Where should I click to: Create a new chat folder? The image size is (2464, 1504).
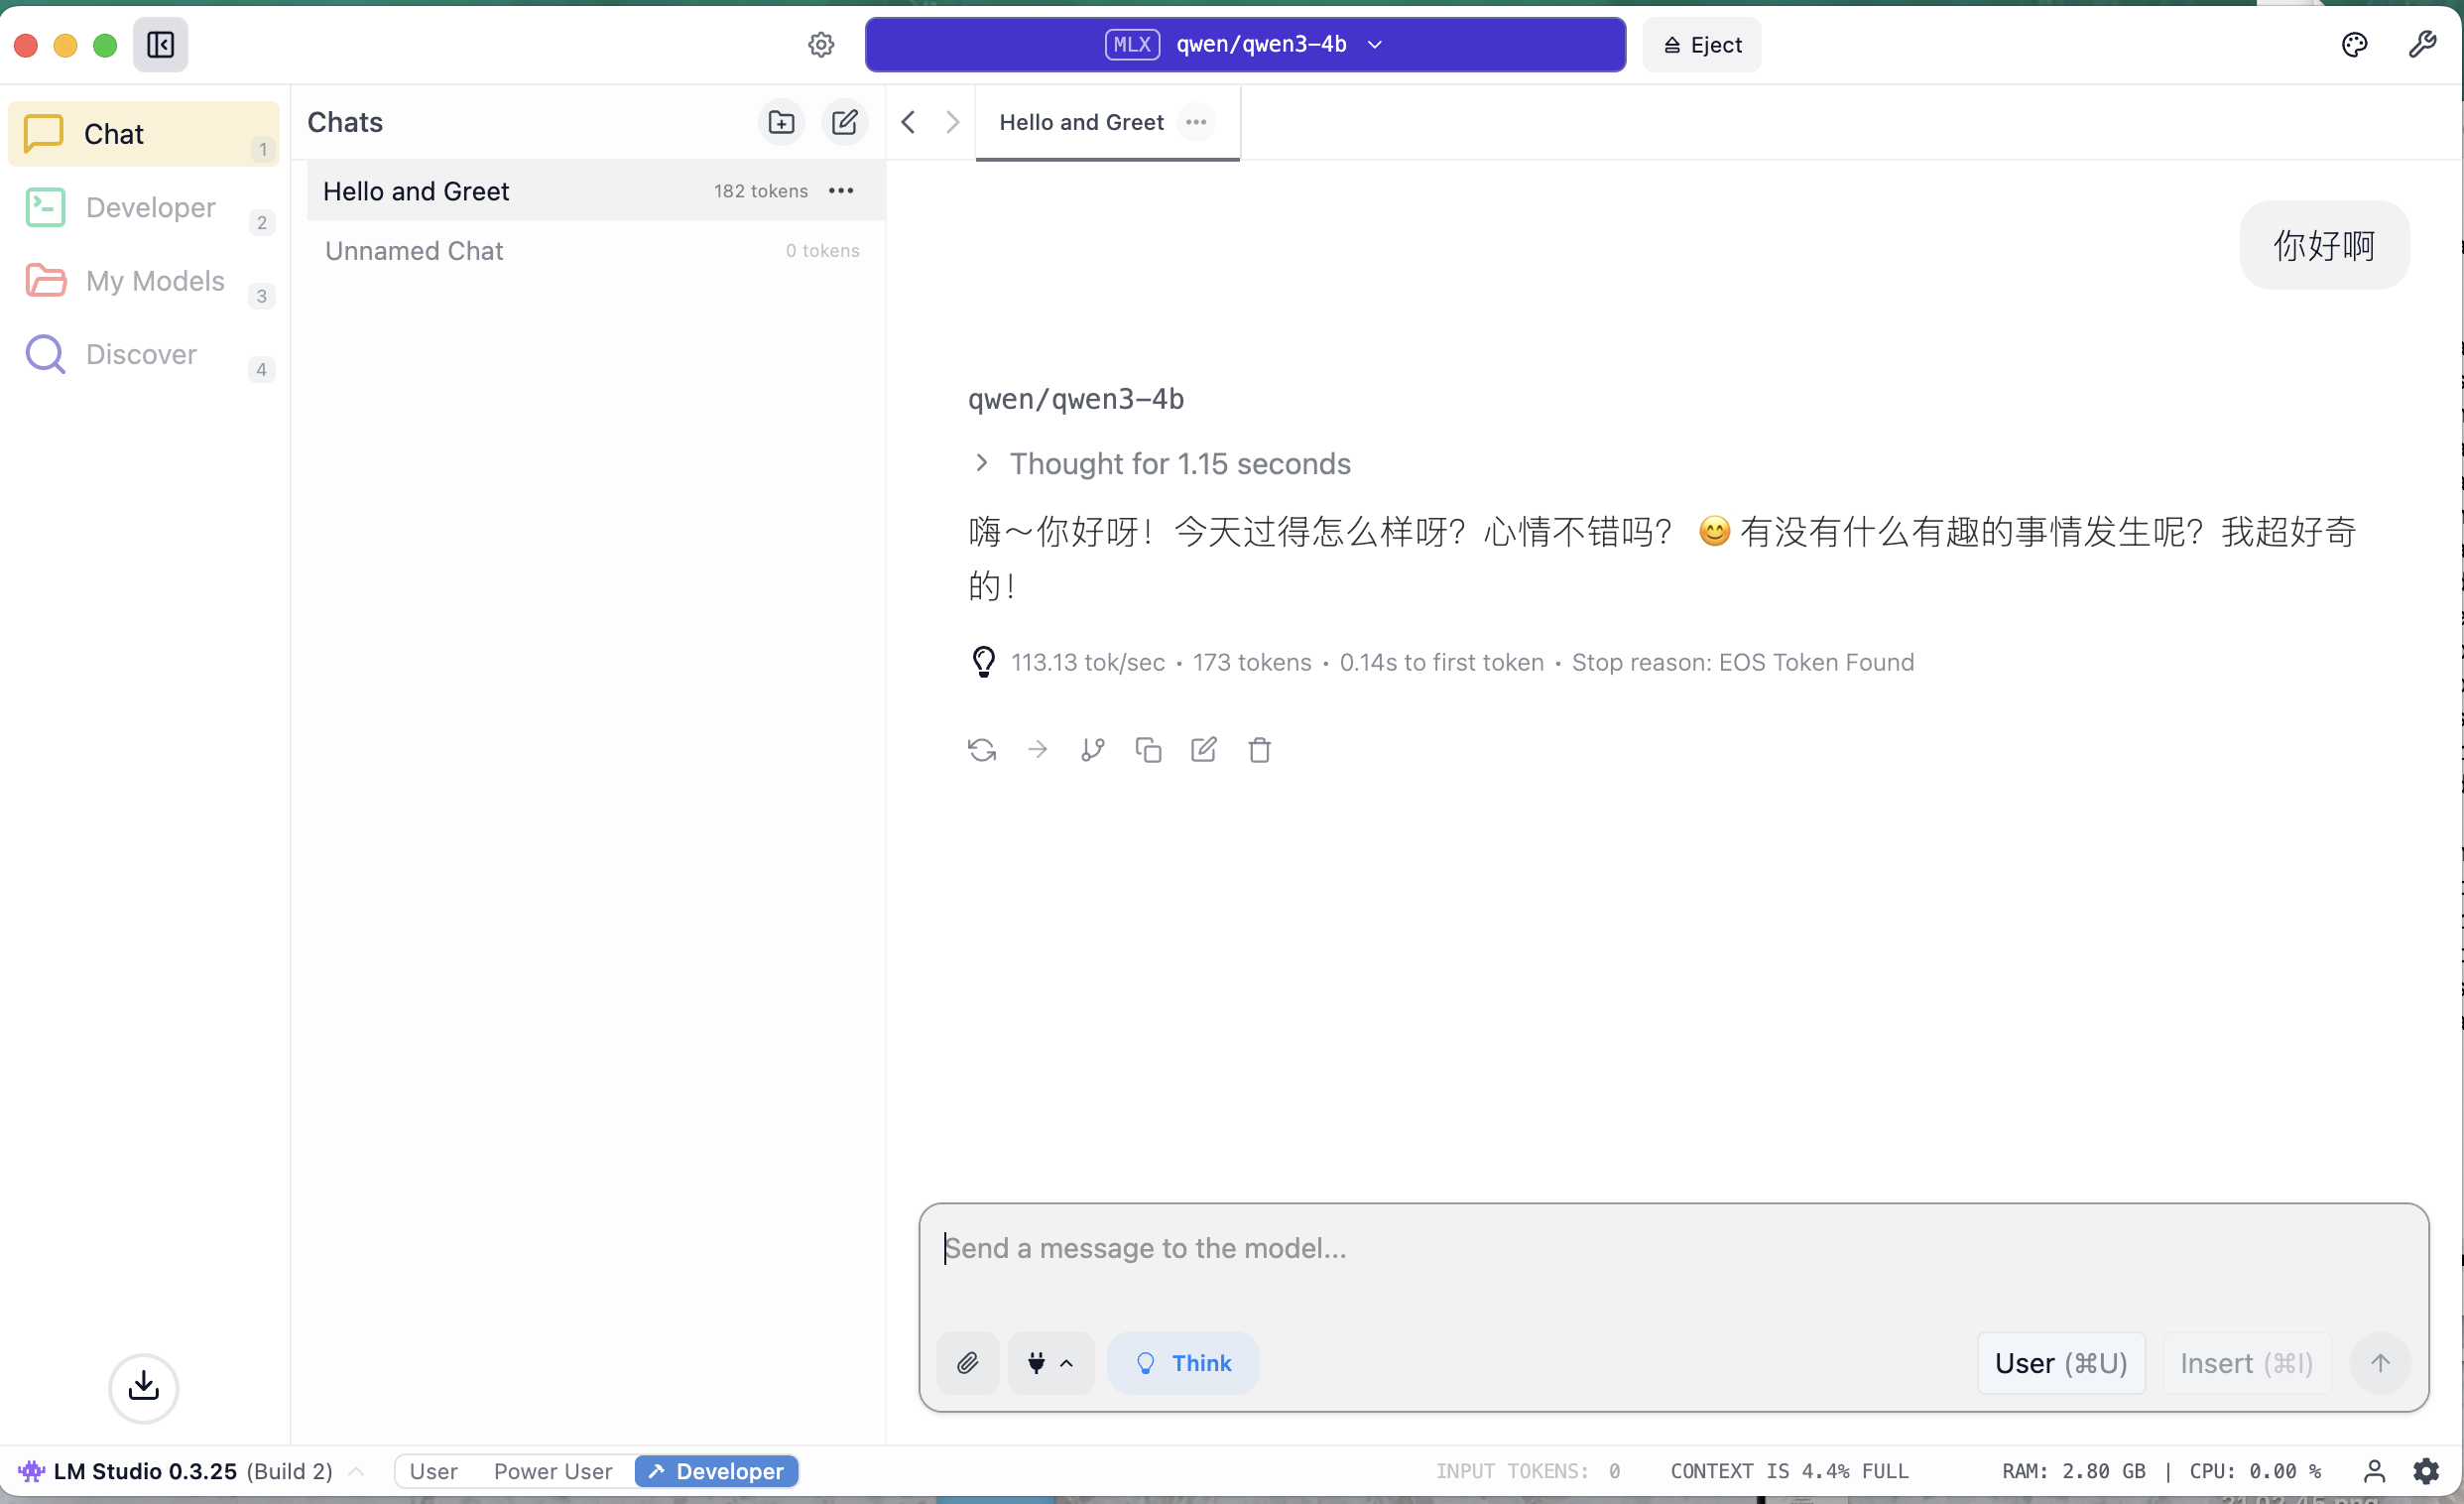point(781,122)
